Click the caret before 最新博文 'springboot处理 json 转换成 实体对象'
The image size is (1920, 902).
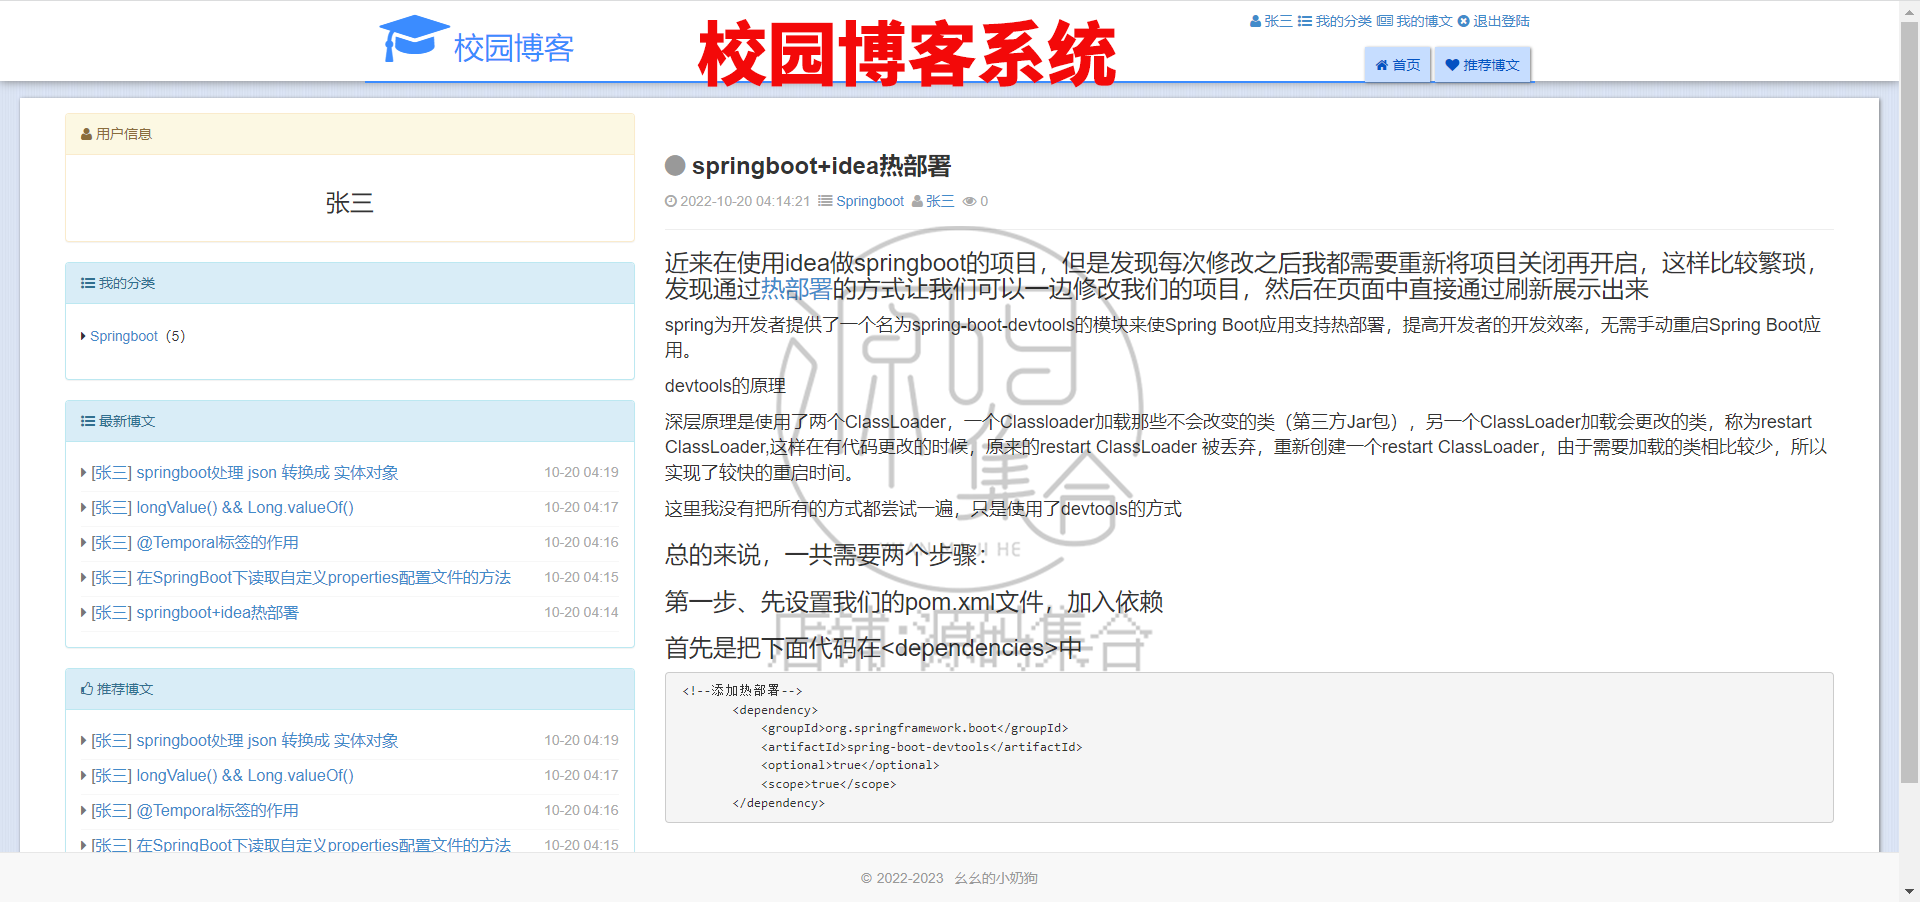pos(83,472)
